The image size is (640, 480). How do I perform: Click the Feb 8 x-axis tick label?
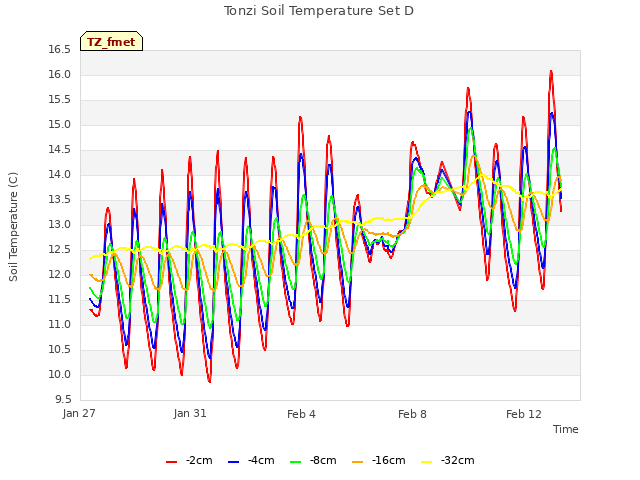412,414
